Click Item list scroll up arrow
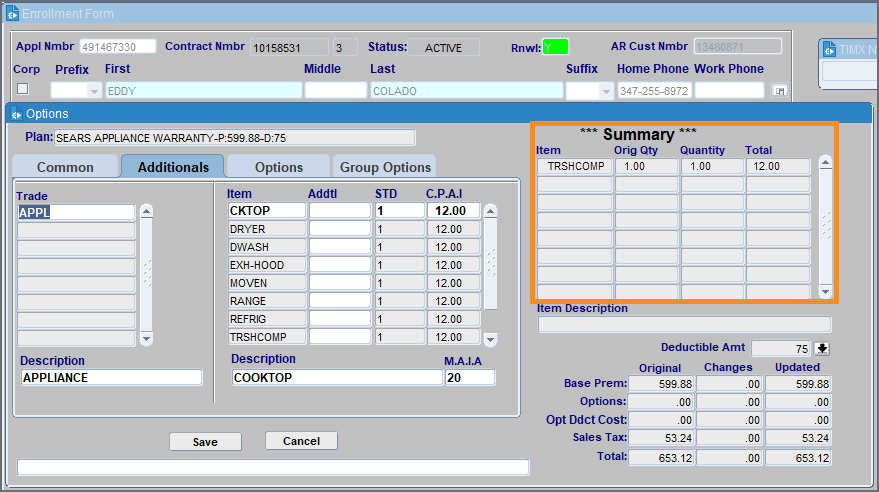The image size is (879, 492). (x=491, y=211)
